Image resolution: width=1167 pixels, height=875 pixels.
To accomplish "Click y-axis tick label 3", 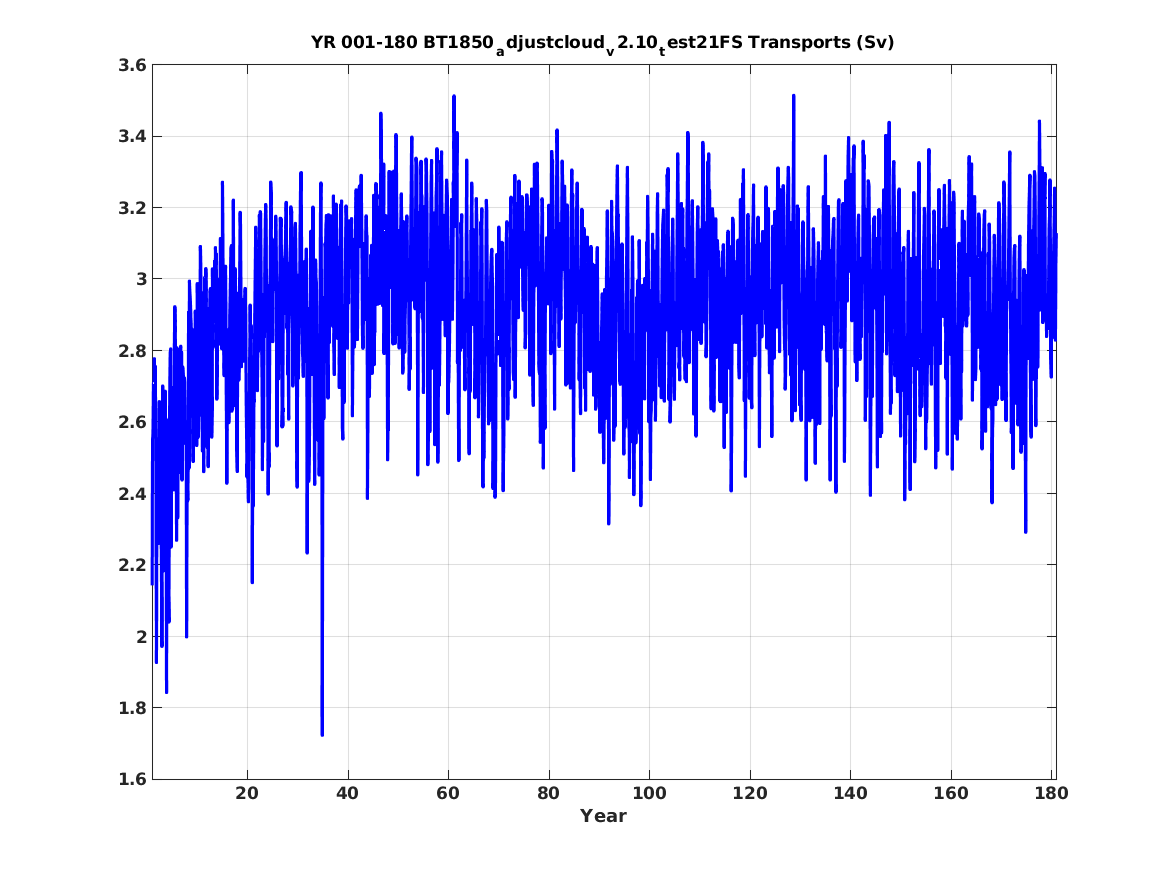I will [141, 280].
